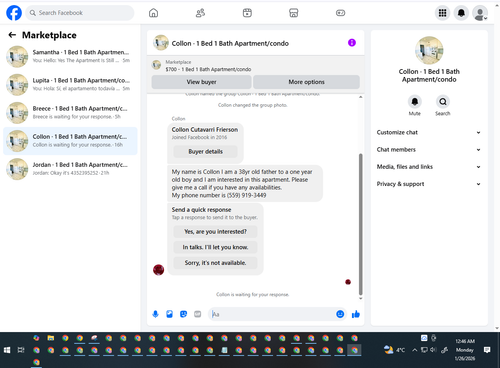500x368 pixels.
Task: Click the chat scroll up arrow
Action: coord(360,97)
